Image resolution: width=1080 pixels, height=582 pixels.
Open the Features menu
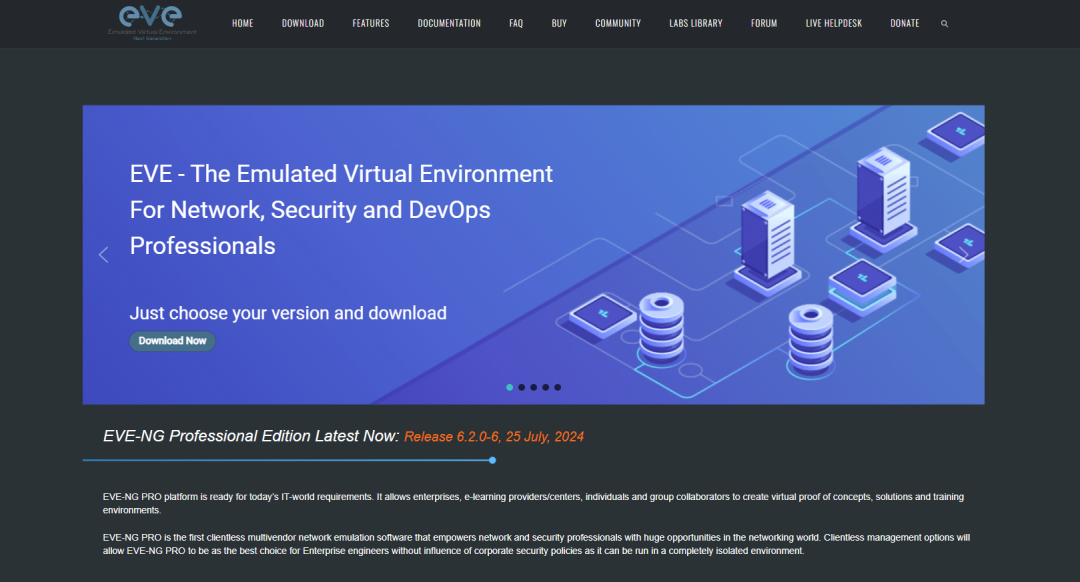tap(371, 23)
